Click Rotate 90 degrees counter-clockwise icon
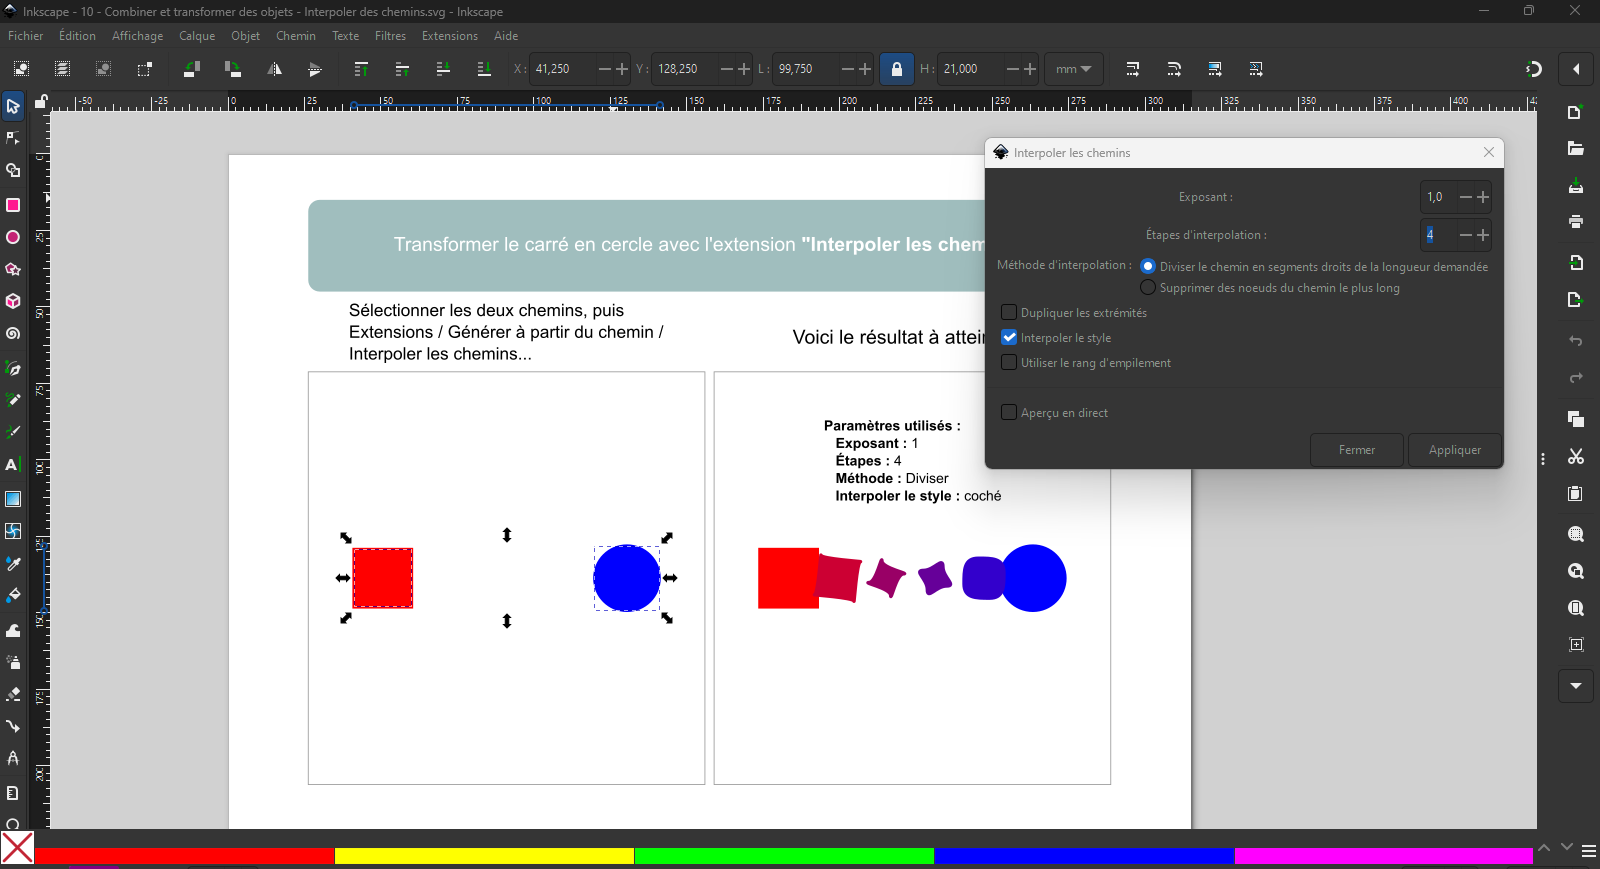The image size is (1600, 869). [191, 69]
